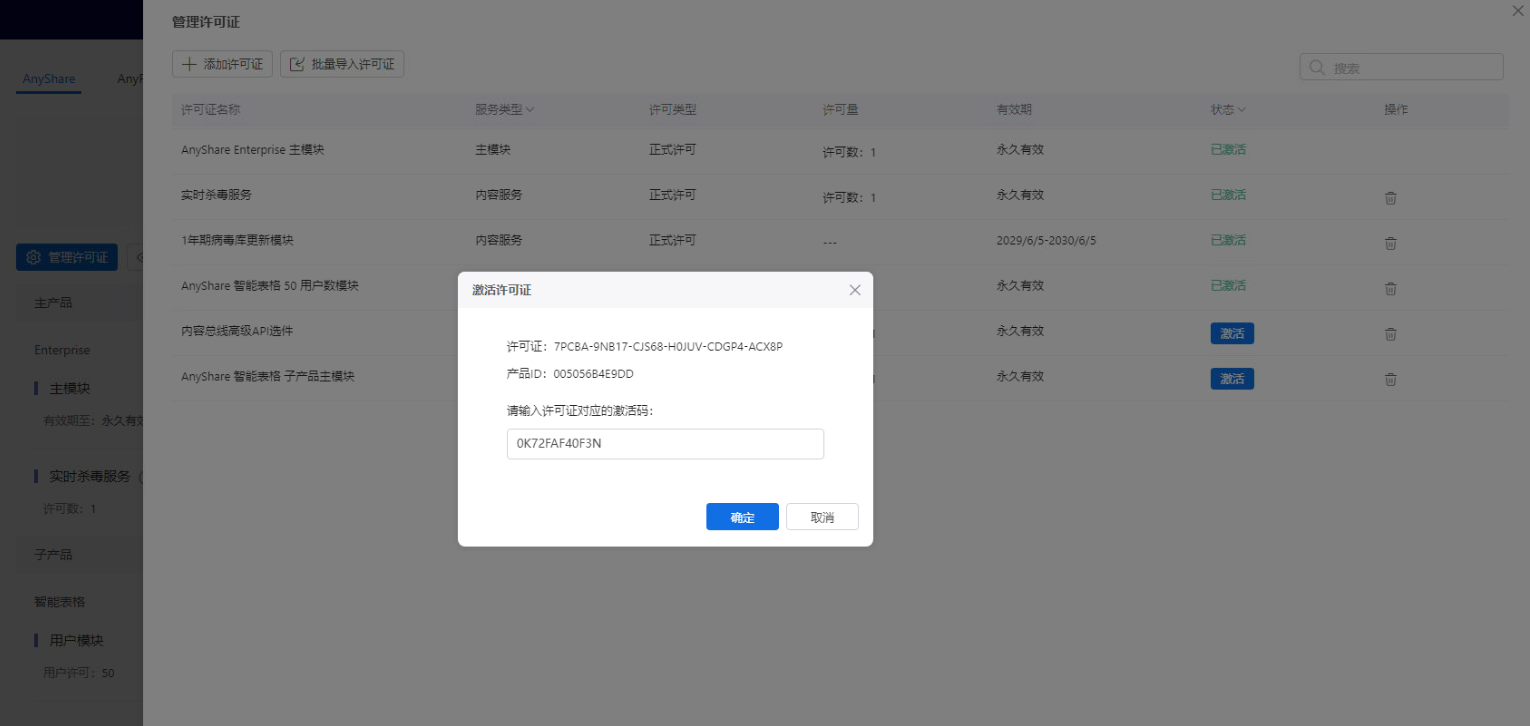Click the gear icon on 管理许可证
The height and width of the screenshot is (726, 1530).
[33, 257]
